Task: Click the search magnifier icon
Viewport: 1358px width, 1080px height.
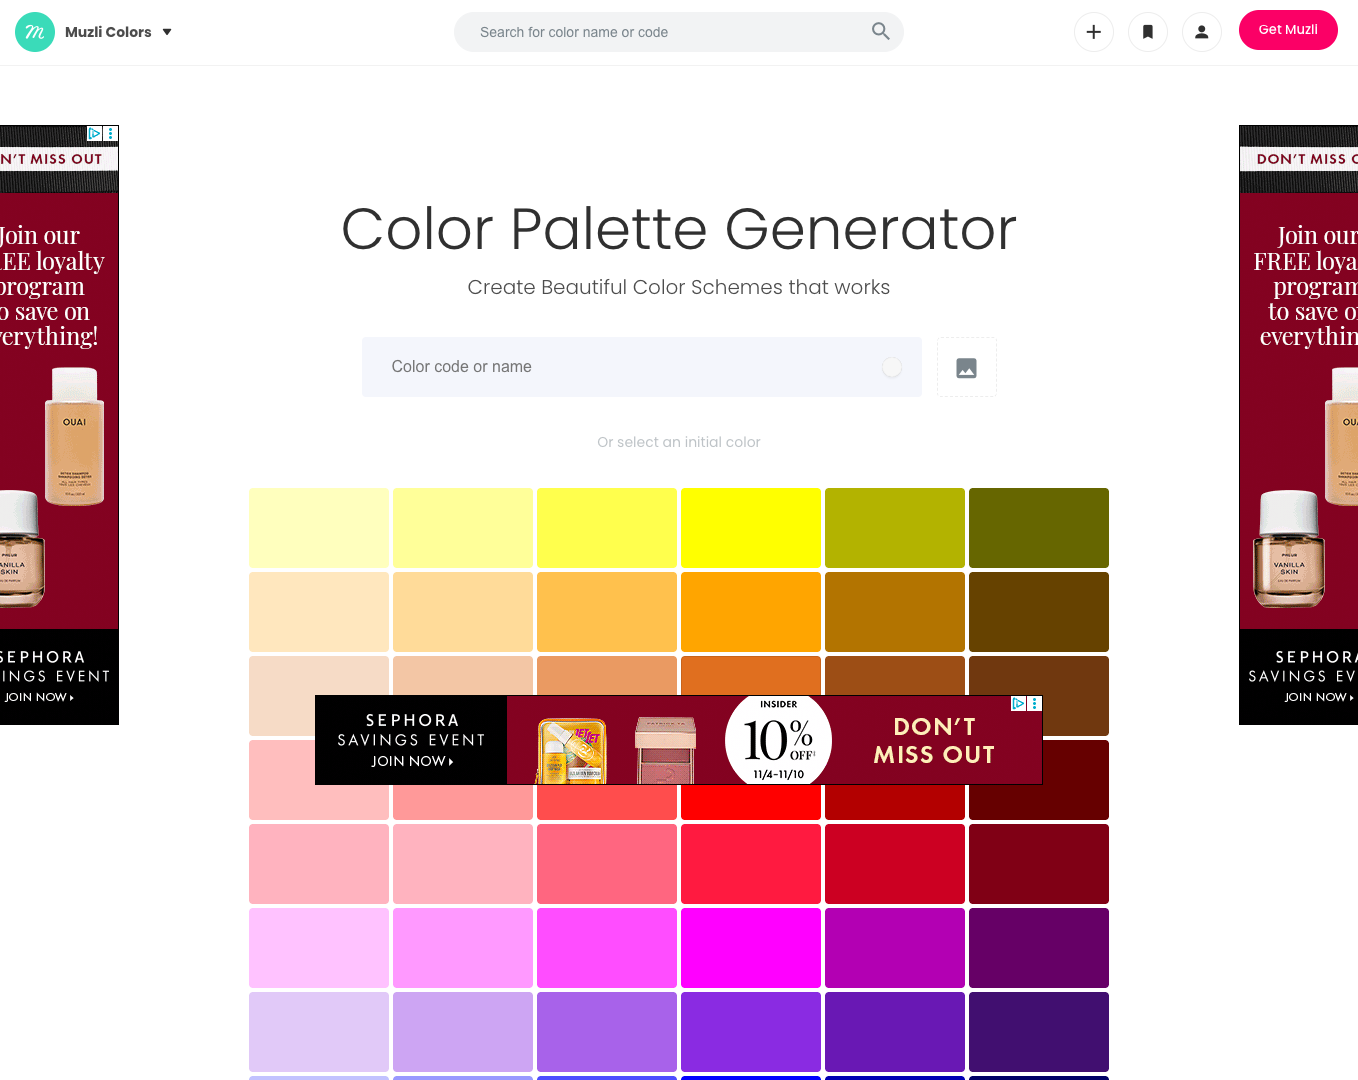Action: (880, 31)
